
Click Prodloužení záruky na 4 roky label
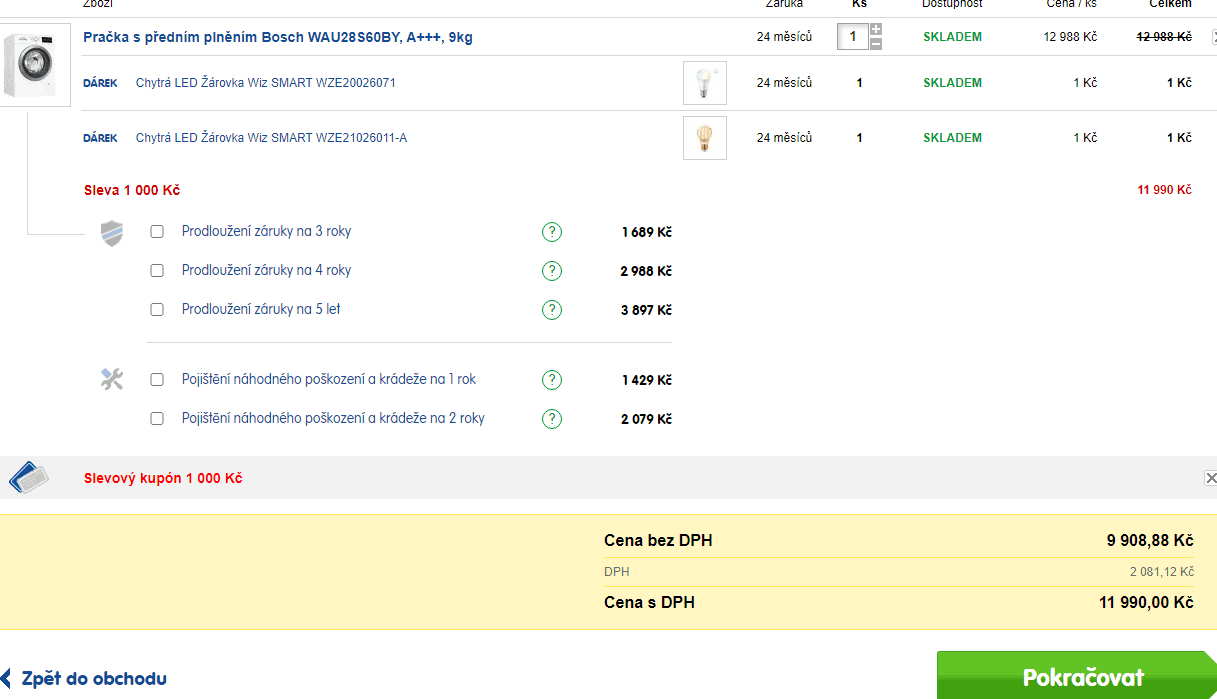(x=266, y=271)
